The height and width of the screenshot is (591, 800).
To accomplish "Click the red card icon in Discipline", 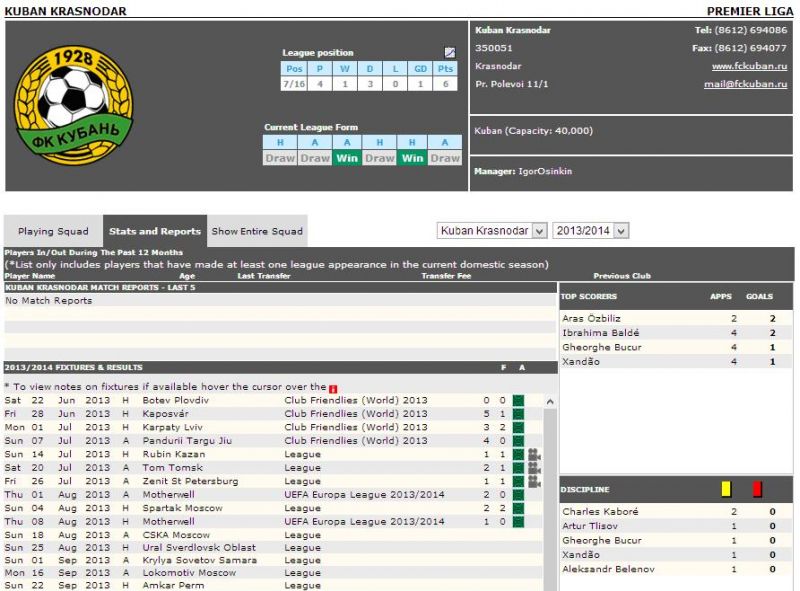I will (757, 489).
